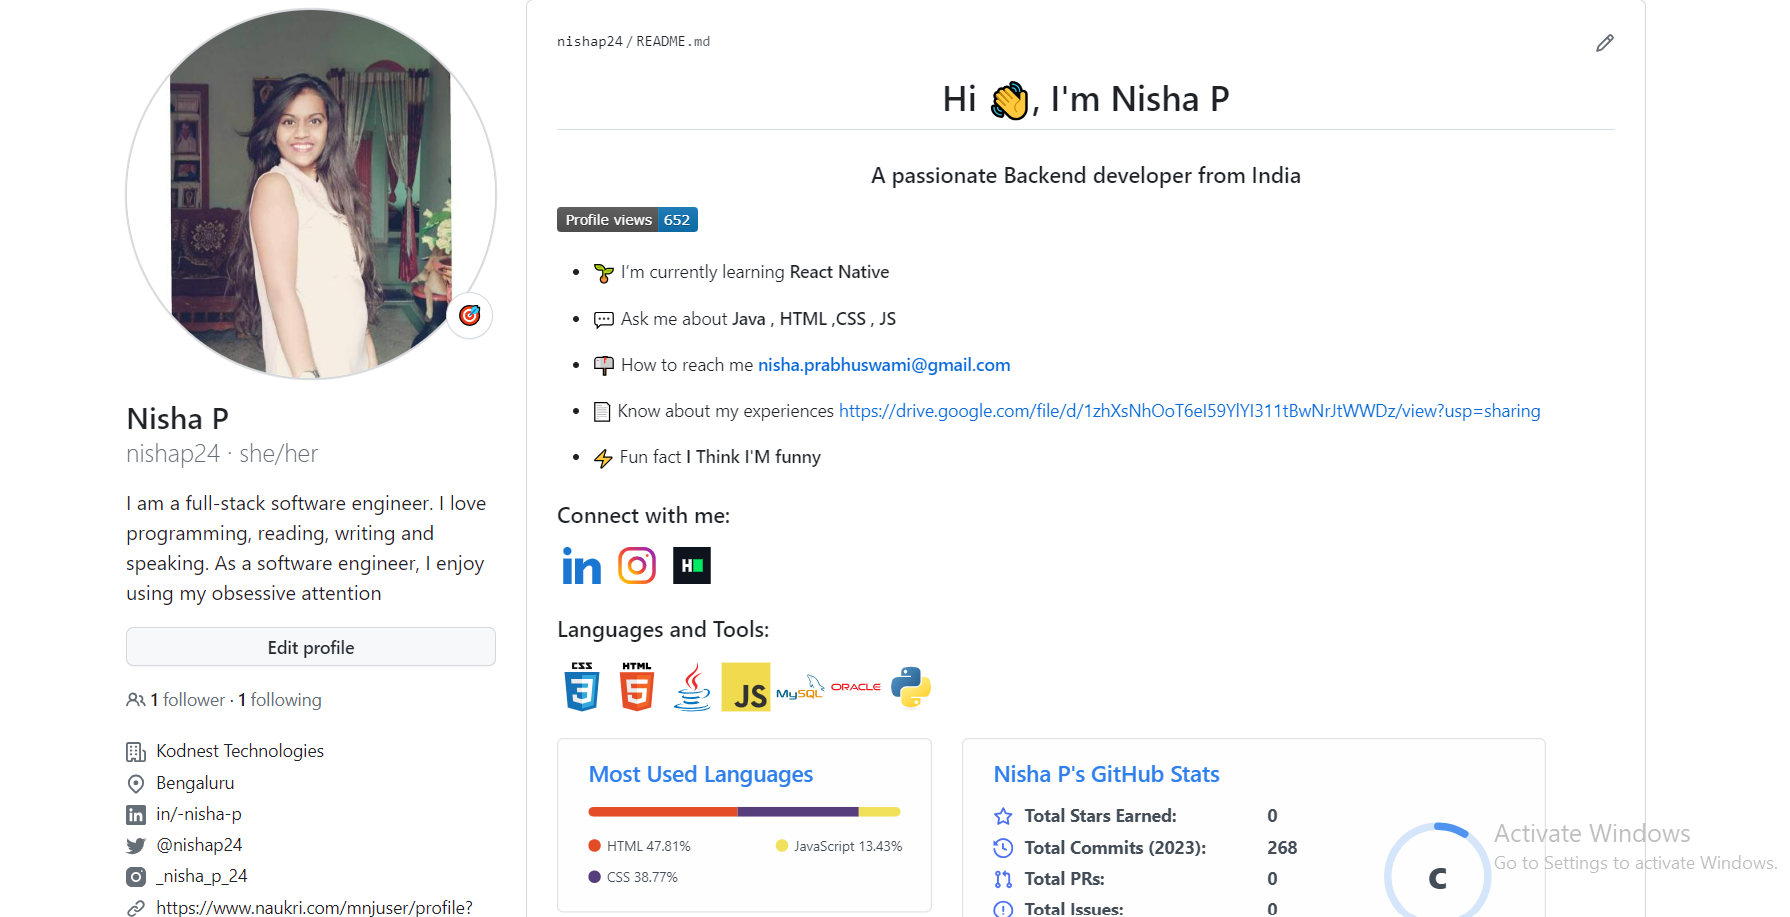
Task: Click the Most Used Languages card title
Action: (701, 774)
